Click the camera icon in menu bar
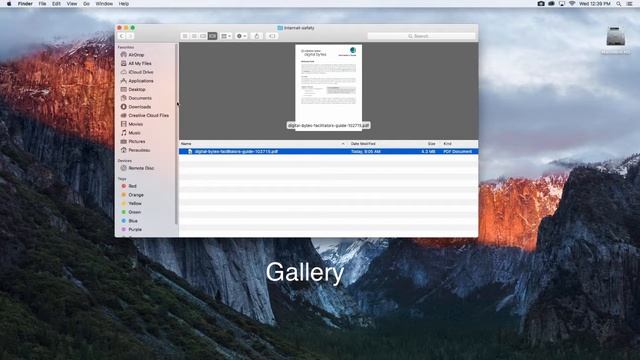 [x=541, y=4]
